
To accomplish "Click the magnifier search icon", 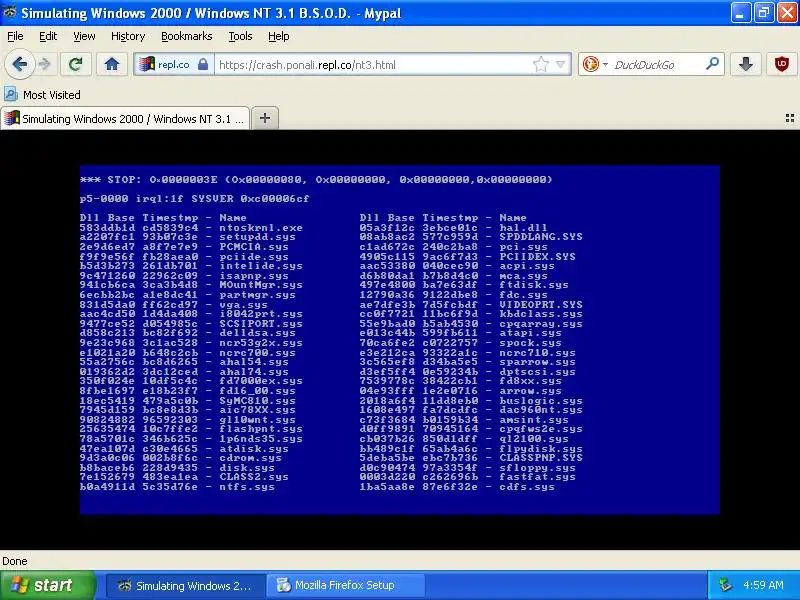I will [712, 64].
